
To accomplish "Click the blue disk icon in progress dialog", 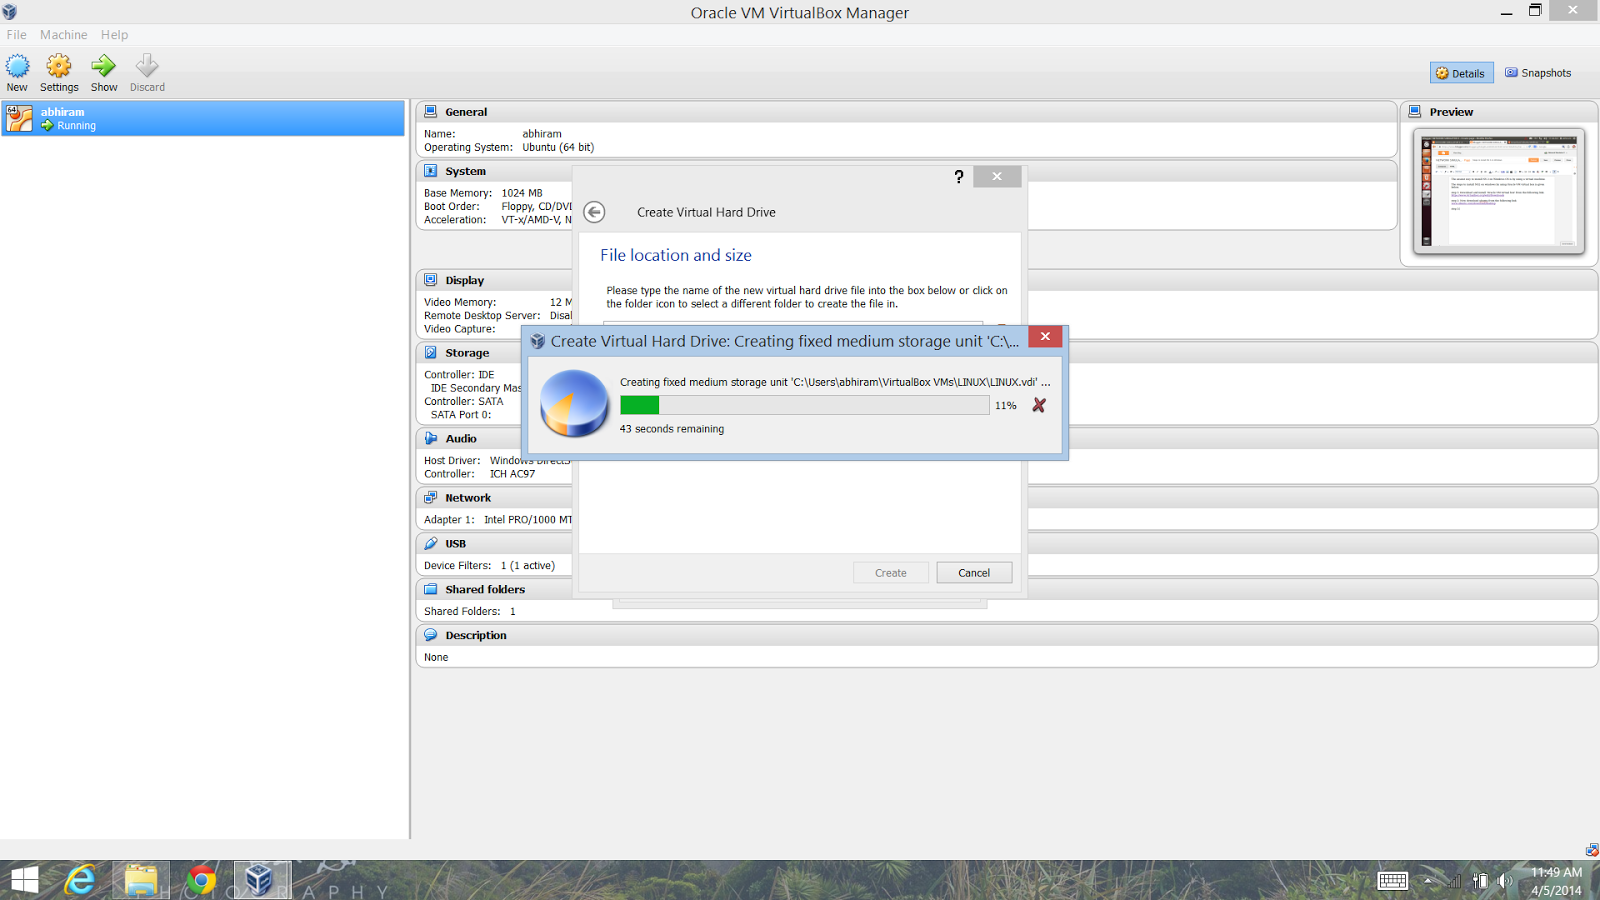I will point(574,404).
